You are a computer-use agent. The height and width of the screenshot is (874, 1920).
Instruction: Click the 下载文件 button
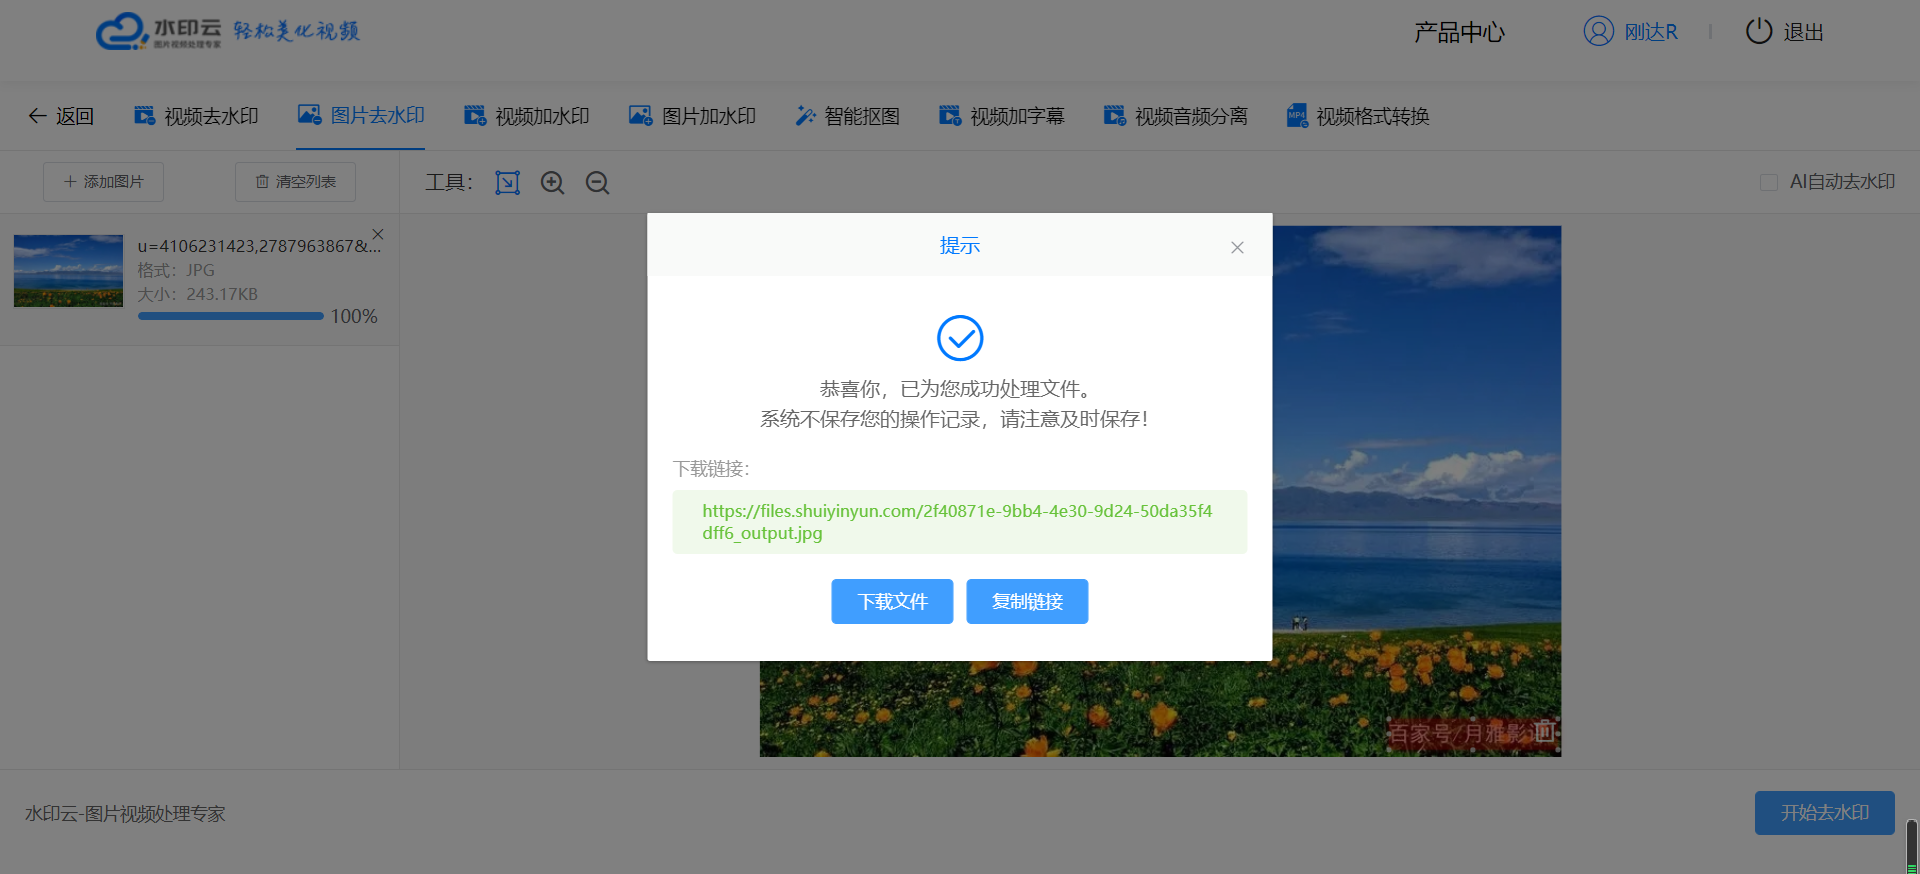coord(892,601)
